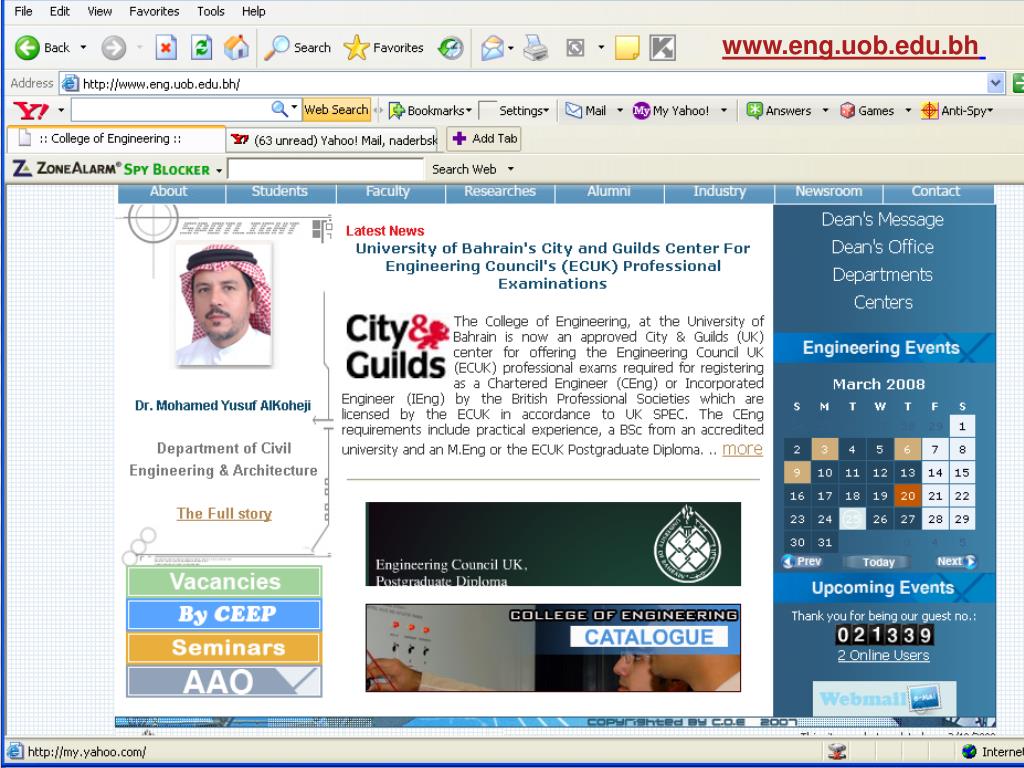Click the Yahoo toolbar search magnifier
The width and height of the screenshot is (1024, 768).
[x=279, y=109]
